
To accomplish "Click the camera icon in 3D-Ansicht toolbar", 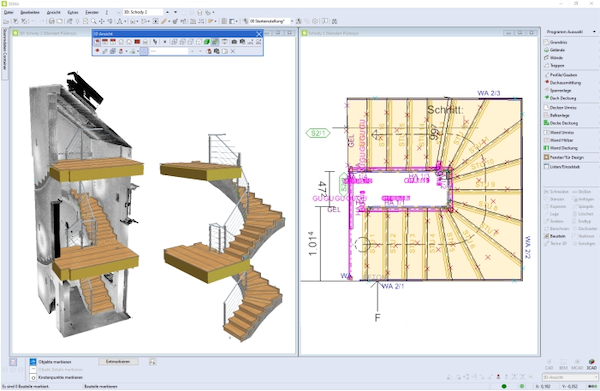I will pyautogui.click(x=234, y=42).
